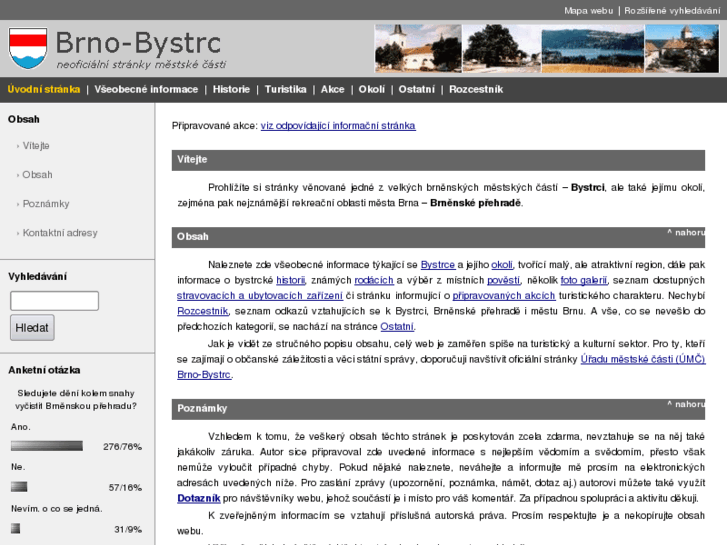Image resolution: width=727 pixels, height=545 pixels.
Task: Open Rozšířené vyhledávání in the top bar
Action: [672, 11]
